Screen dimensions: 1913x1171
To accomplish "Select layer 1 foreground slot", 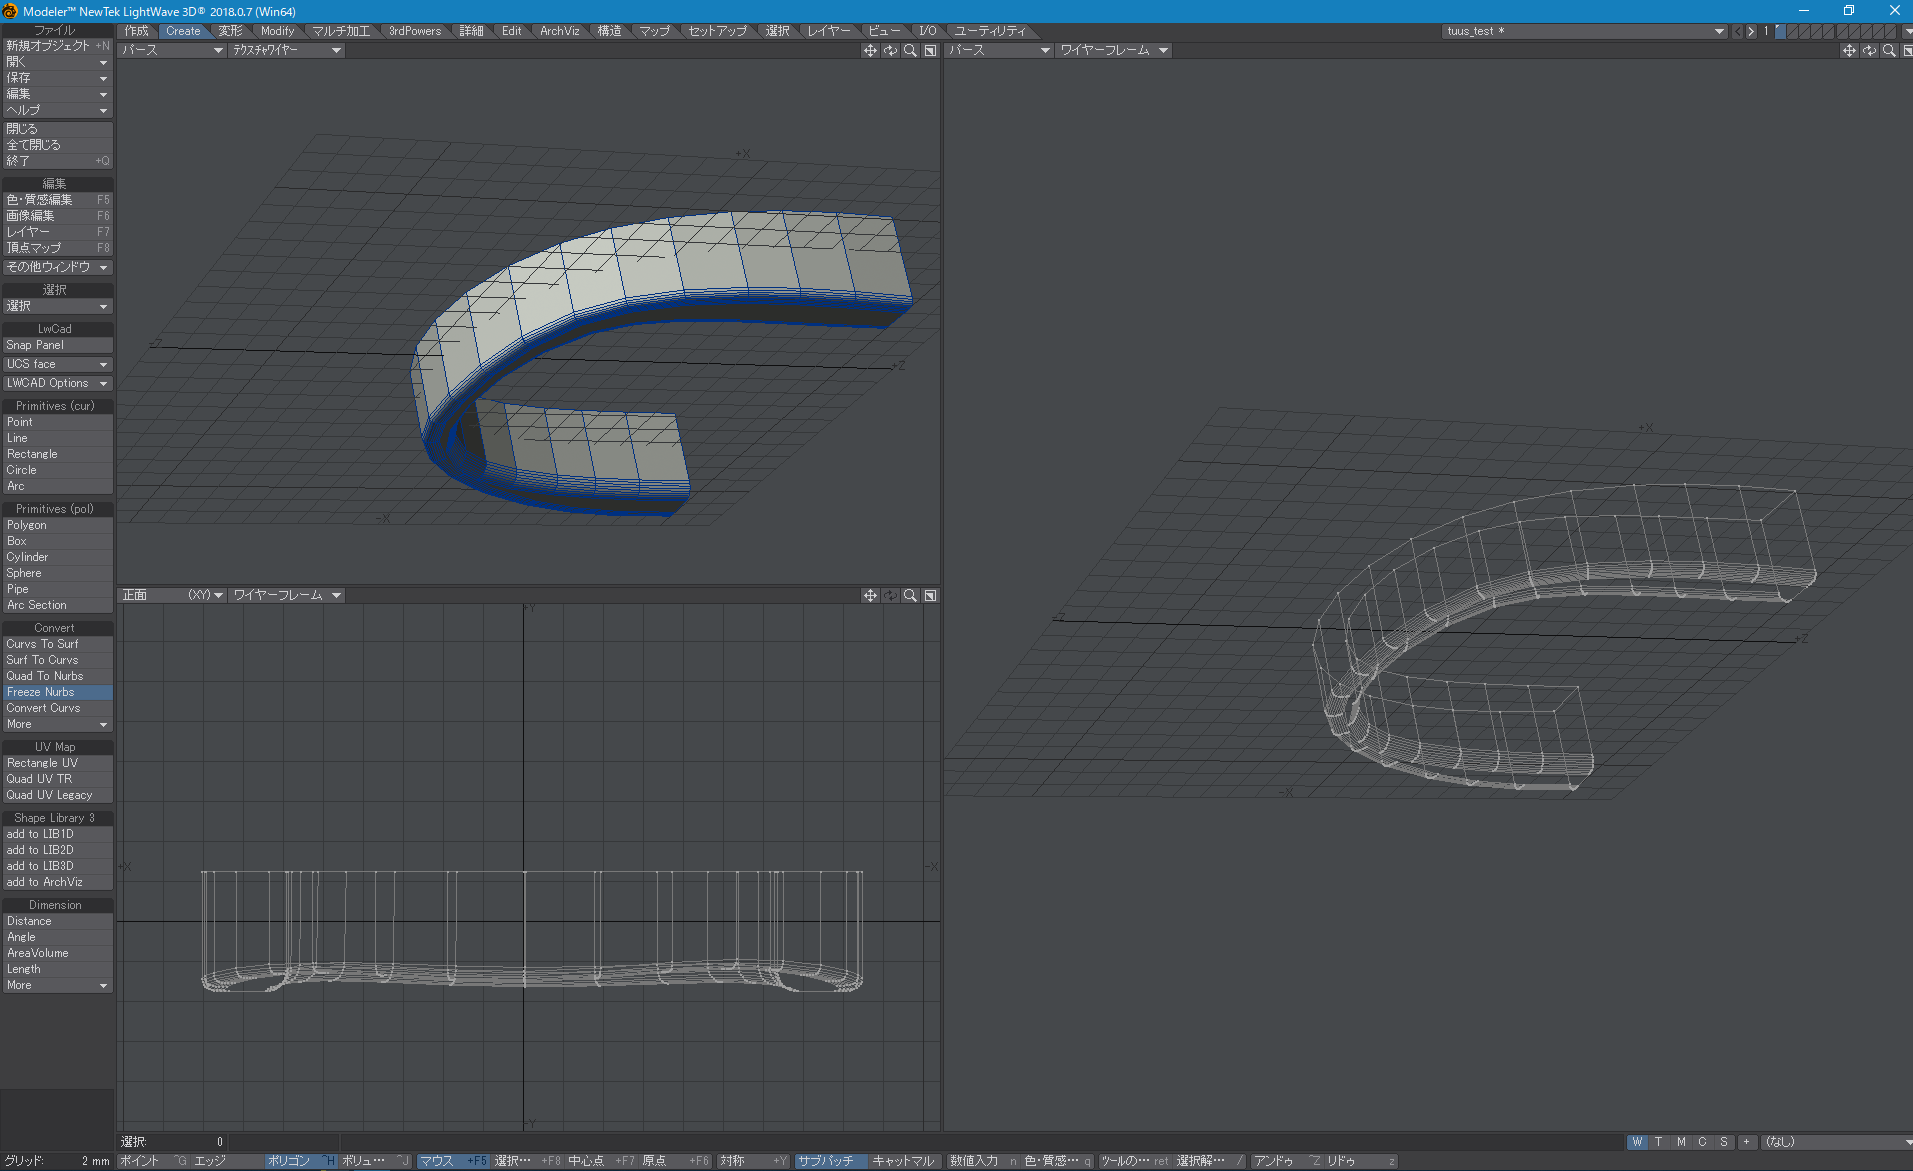I will tap(1780, 29).
